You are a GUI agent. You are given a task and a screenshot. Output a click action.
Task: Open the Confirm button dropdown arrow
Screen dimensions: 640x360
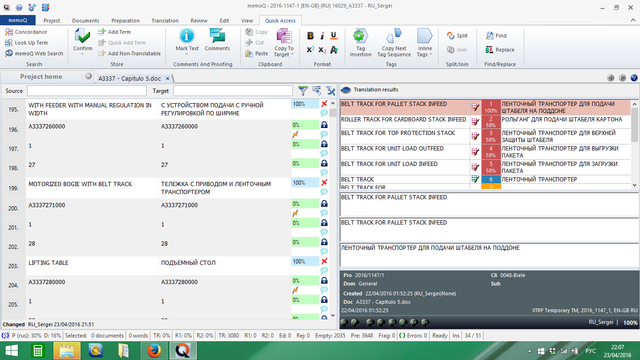coord(82,54)
